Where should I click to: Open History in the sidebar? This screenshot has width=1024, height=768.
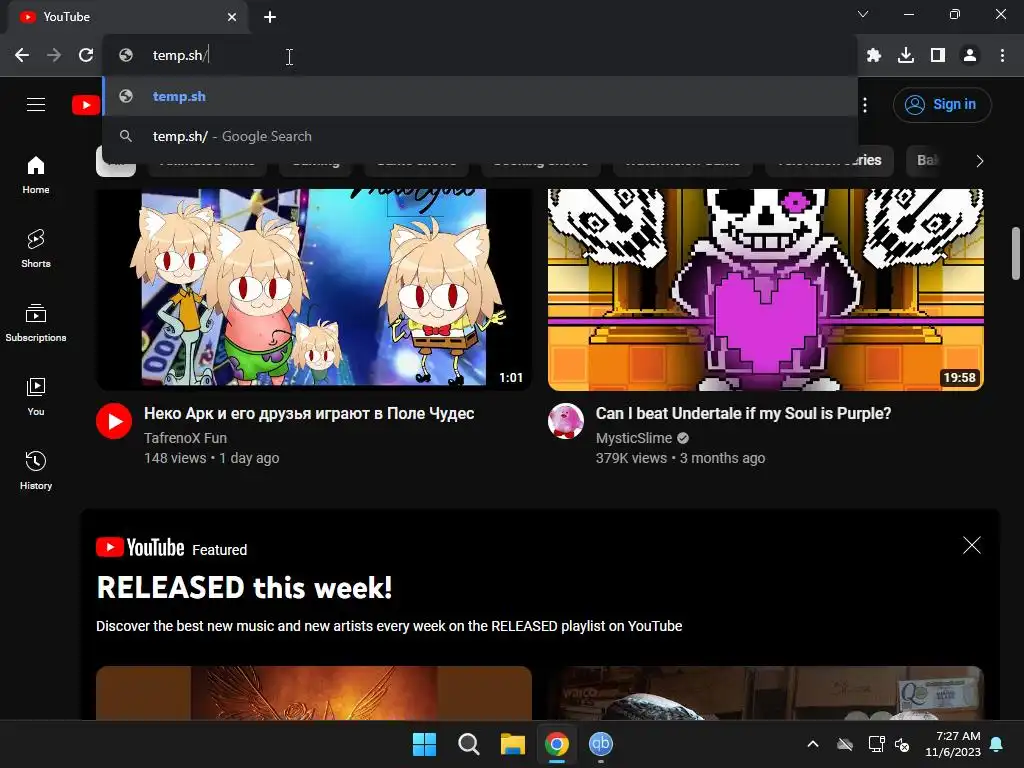(36, 470)
